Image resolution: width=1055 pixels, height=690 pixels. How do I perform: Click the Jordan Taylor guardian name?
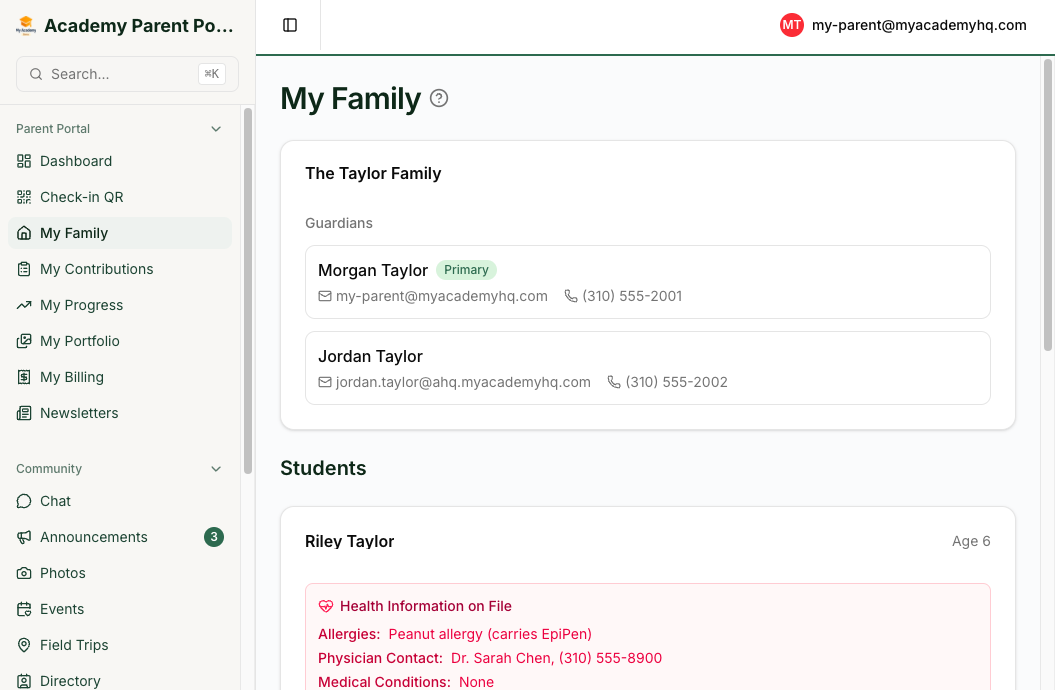coord(370,356)
